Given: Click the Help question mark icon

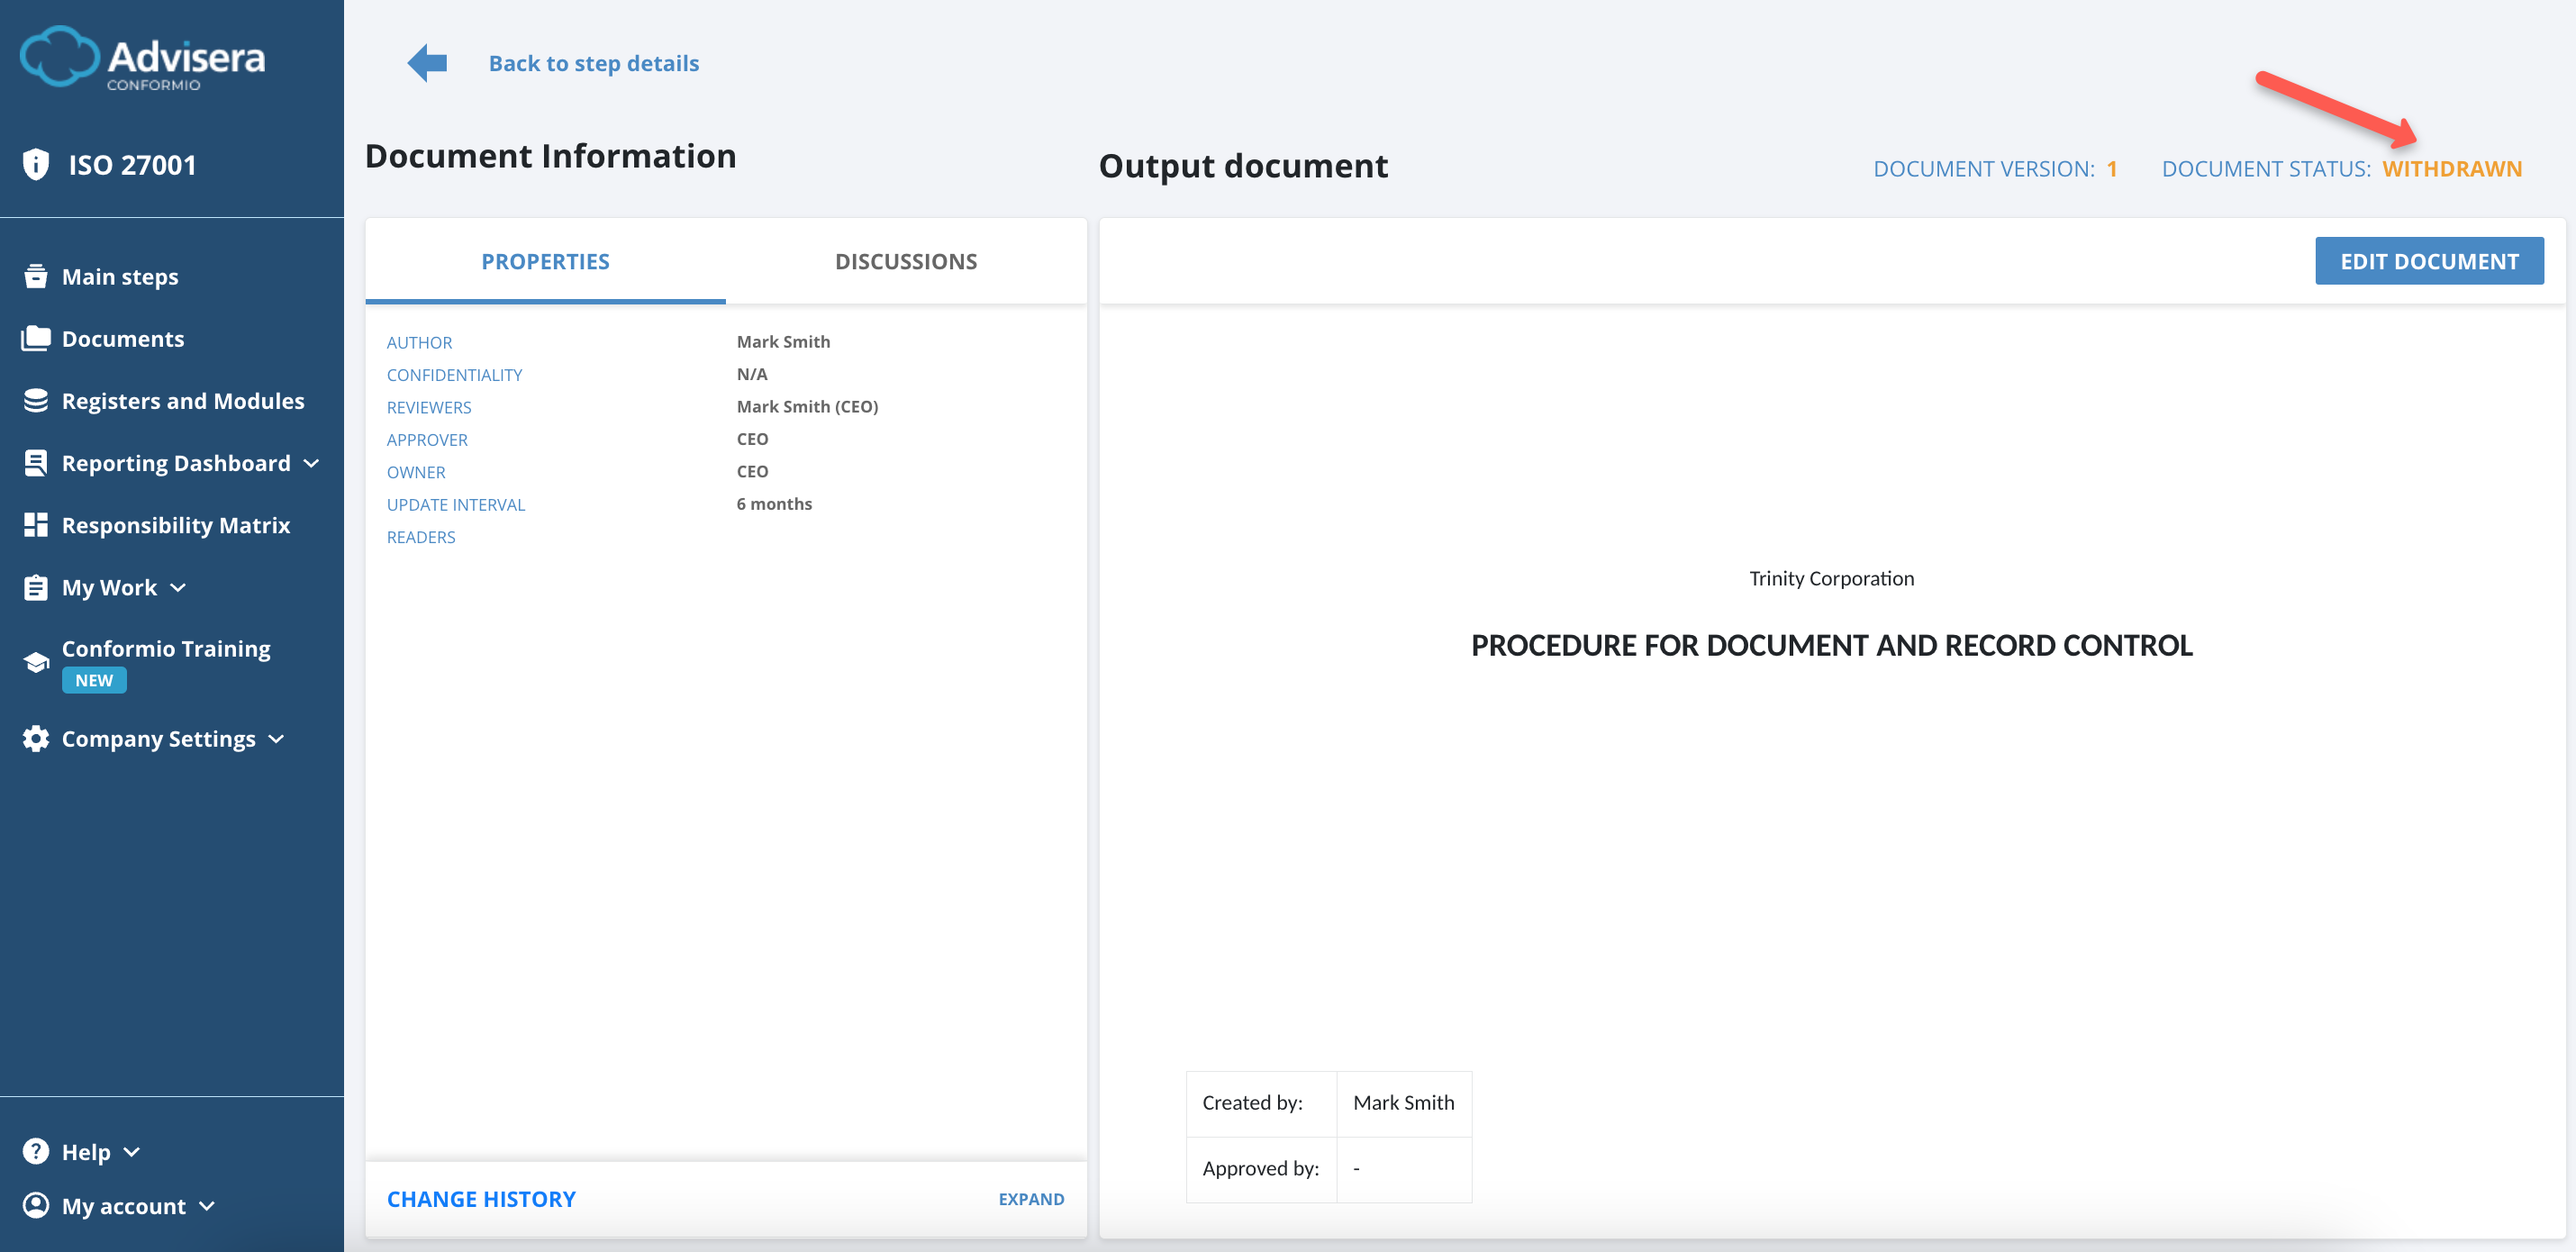Looking at the screenshot, I should point(36,1151).
